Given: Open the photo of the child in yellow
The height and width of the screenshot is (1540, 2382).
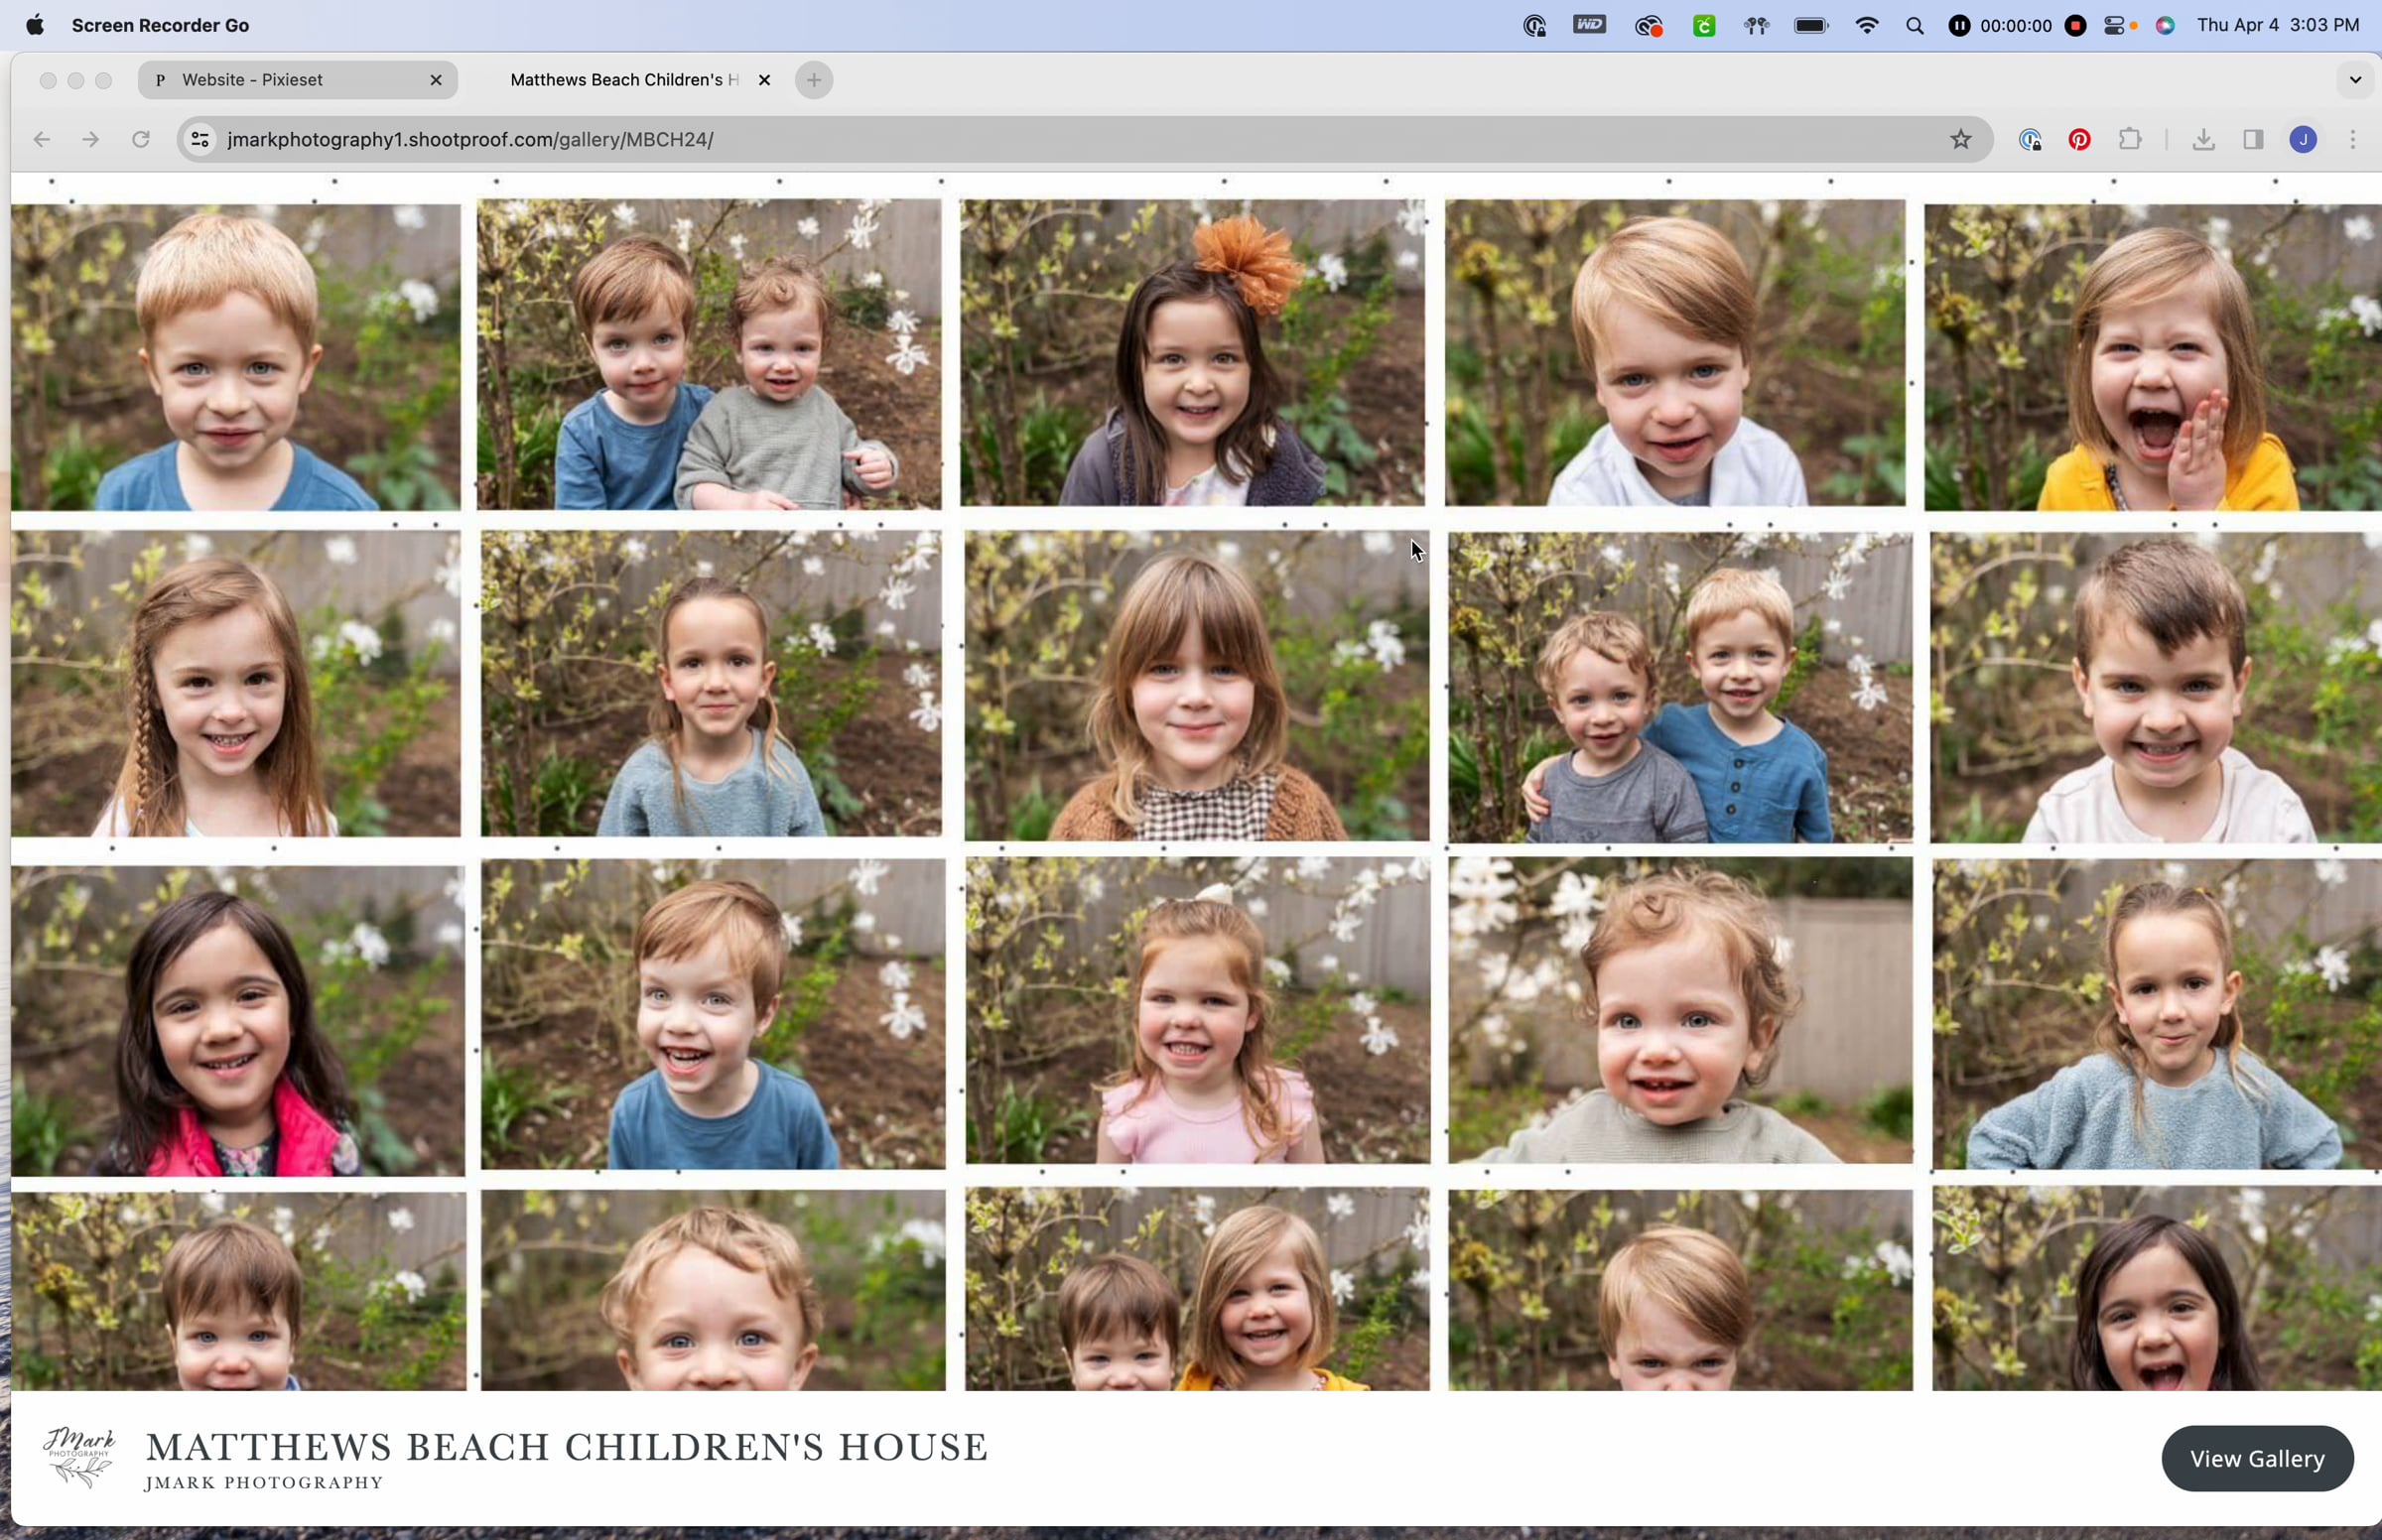Looking at the screenshot, I should (x=2153, y=357).
